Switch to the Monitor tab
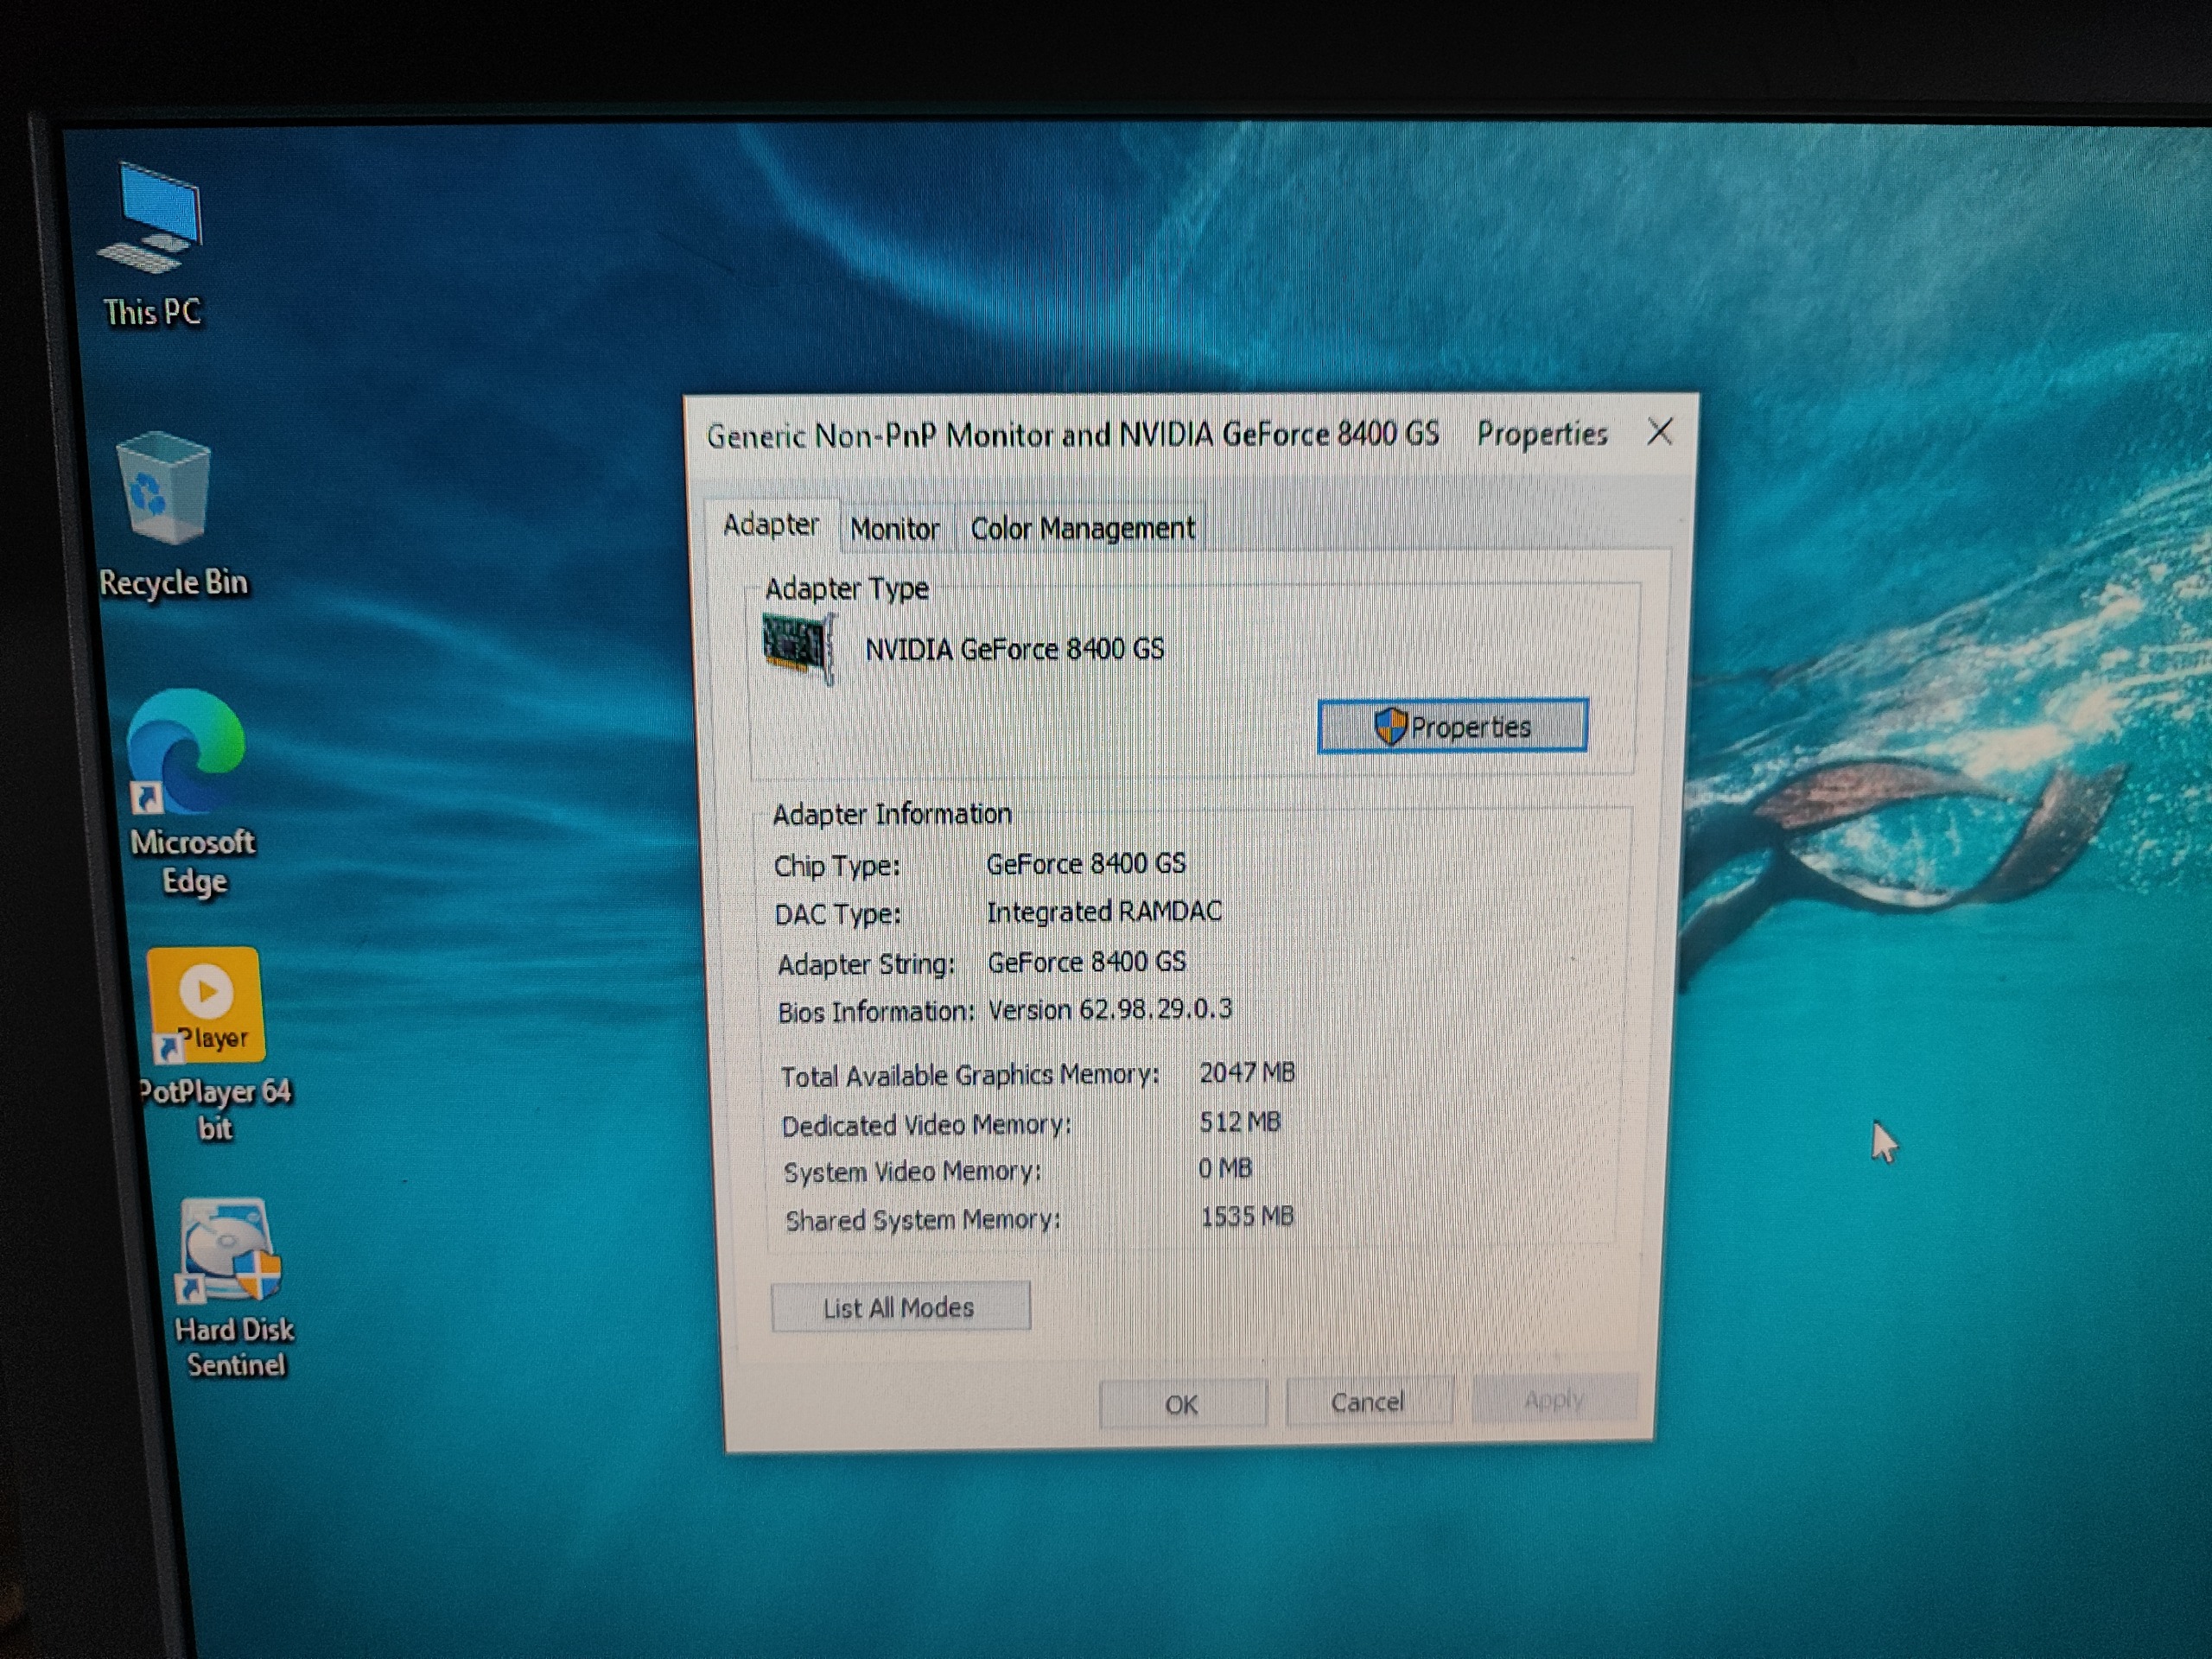The image size is (2212, 1659). tap(895, 529)
